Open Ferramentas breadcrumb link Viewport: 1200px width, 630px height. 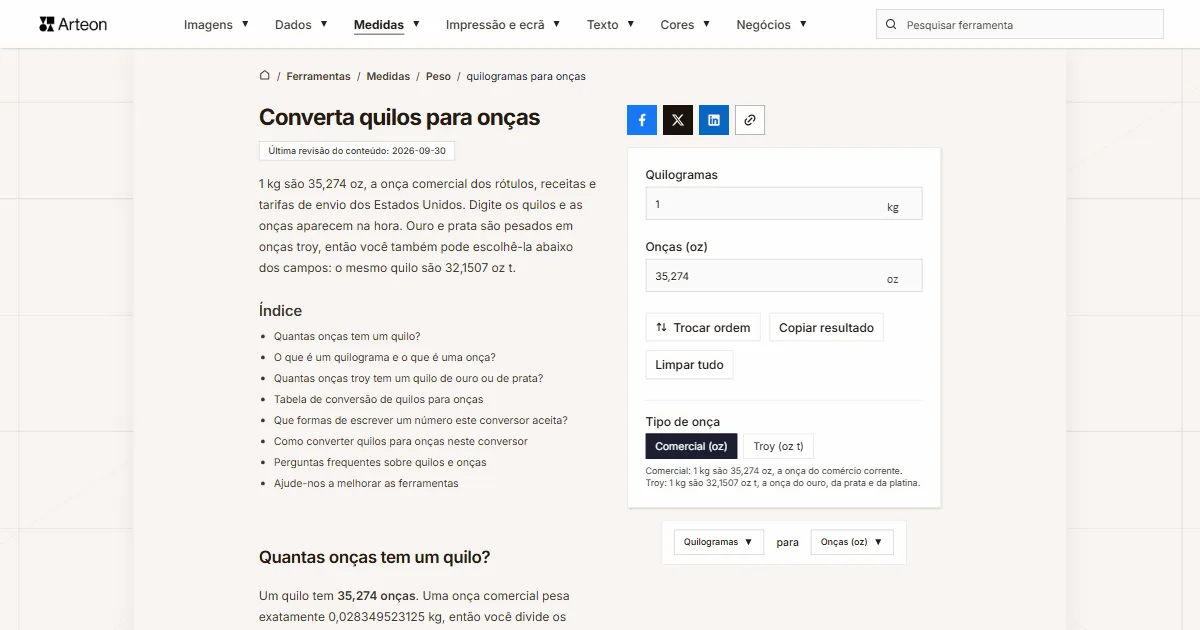(318, 76)
